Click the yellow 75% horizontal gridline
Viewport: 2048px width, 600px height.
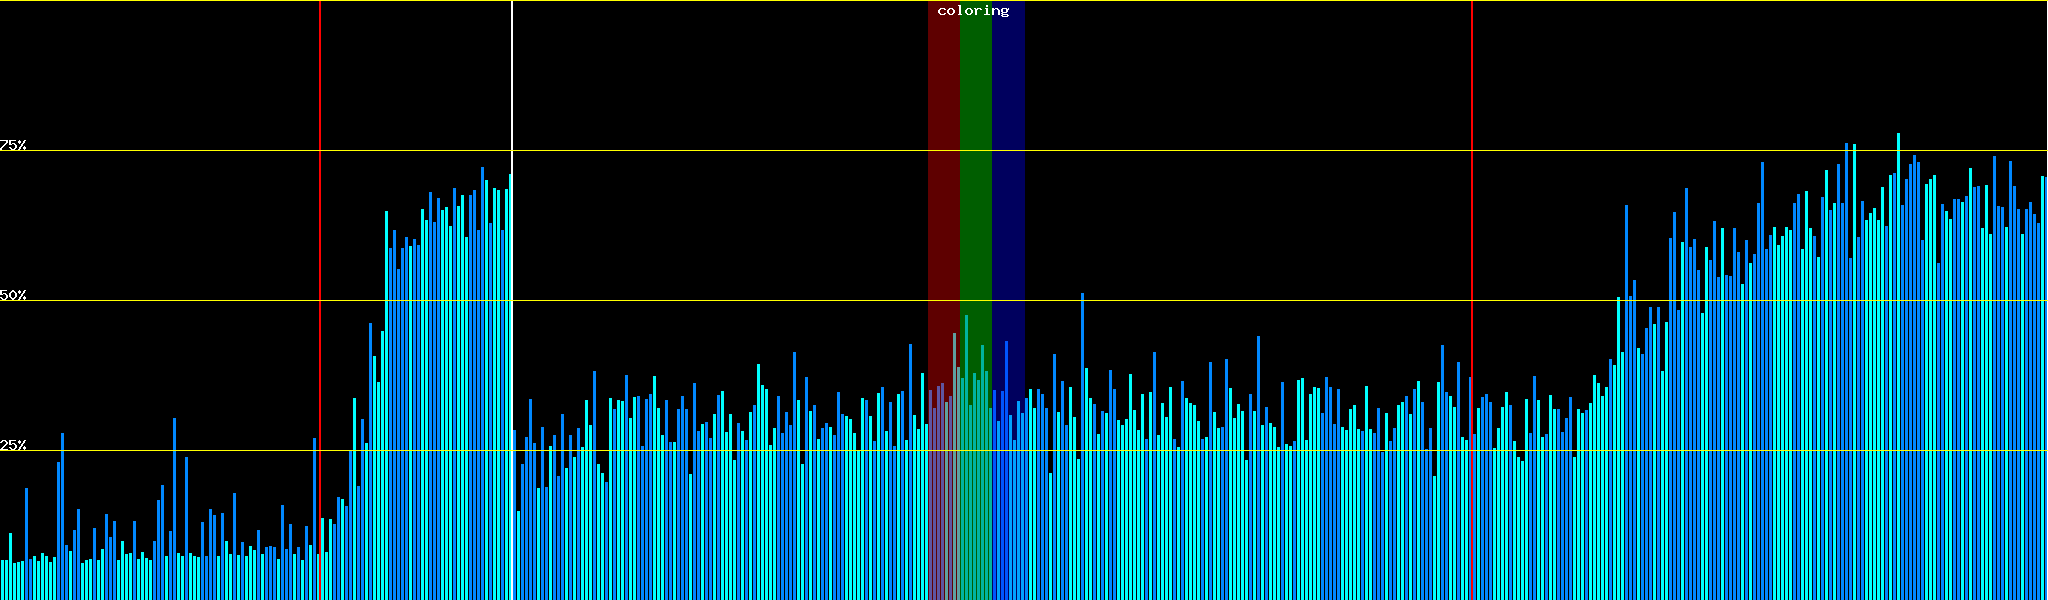[700, 151]
